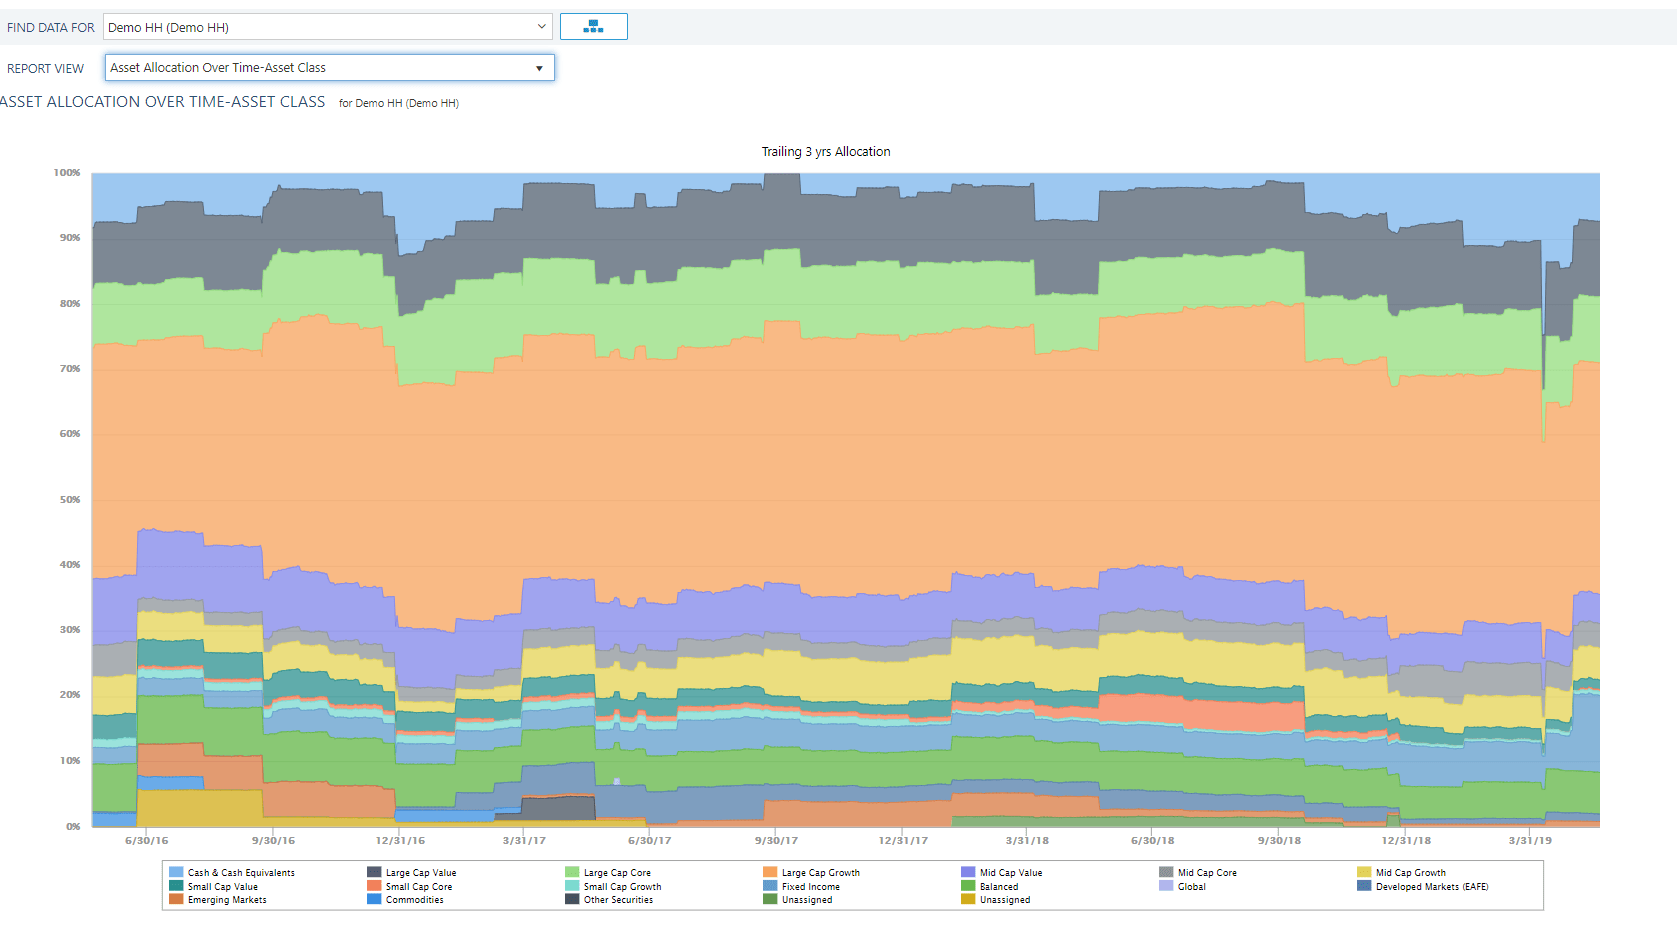Select the Asset Allocation Over Time-Asset Class field

[329, 68]
